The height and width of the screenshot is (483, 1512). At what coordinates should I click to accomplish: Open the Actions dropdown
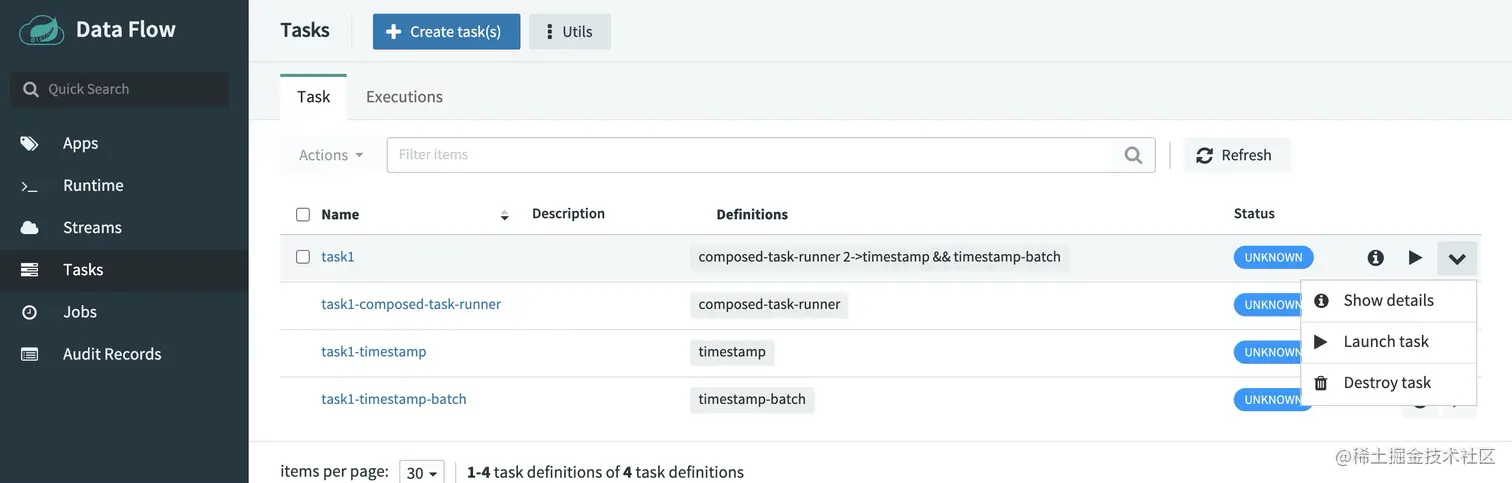(x=330, y=155)
